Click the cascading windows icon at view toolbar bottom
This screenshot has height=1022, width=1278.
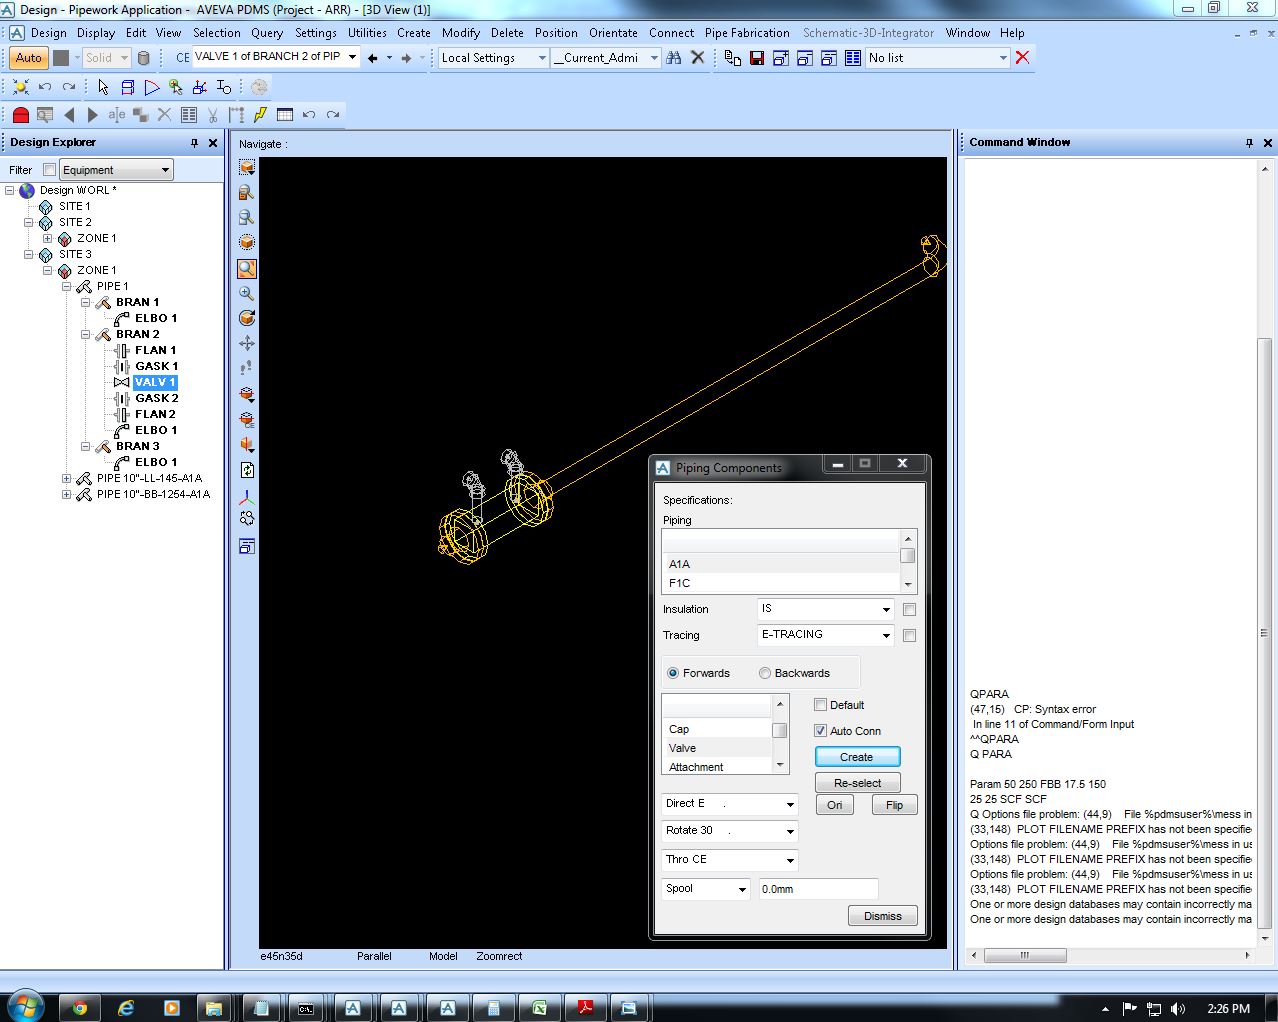click(247, 546)
